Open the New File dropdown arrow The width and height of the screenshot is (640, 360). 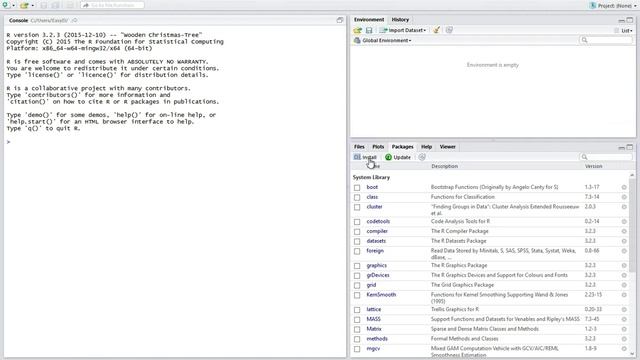[x=13, y=6]
